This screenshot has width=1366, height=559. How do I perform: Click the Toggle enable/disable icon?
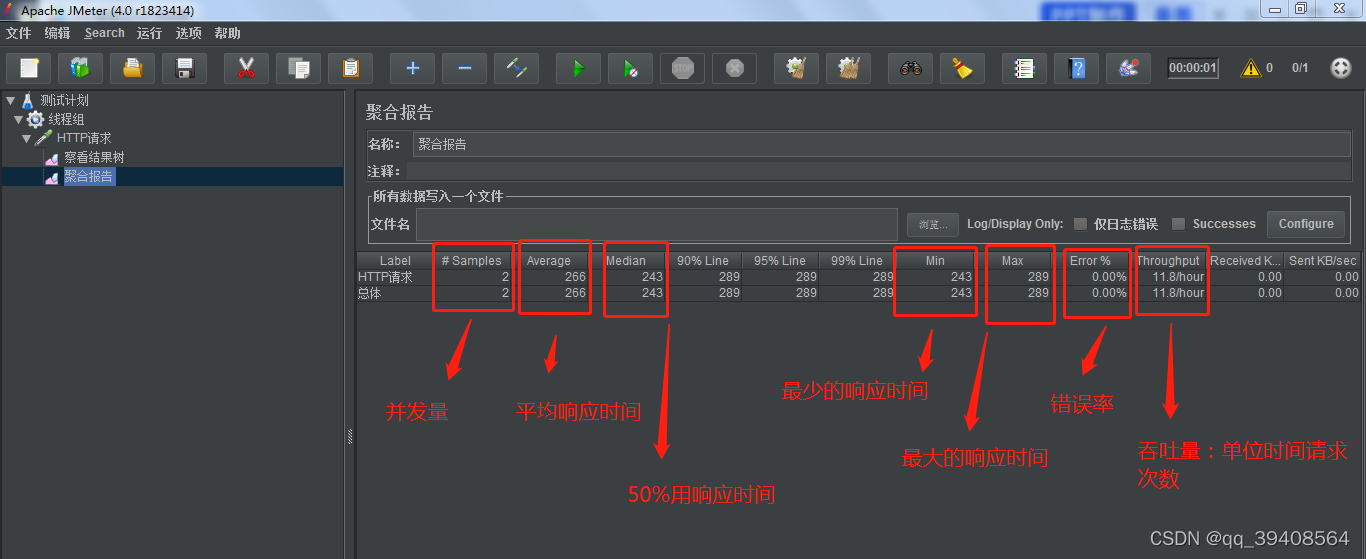[516, 68]
